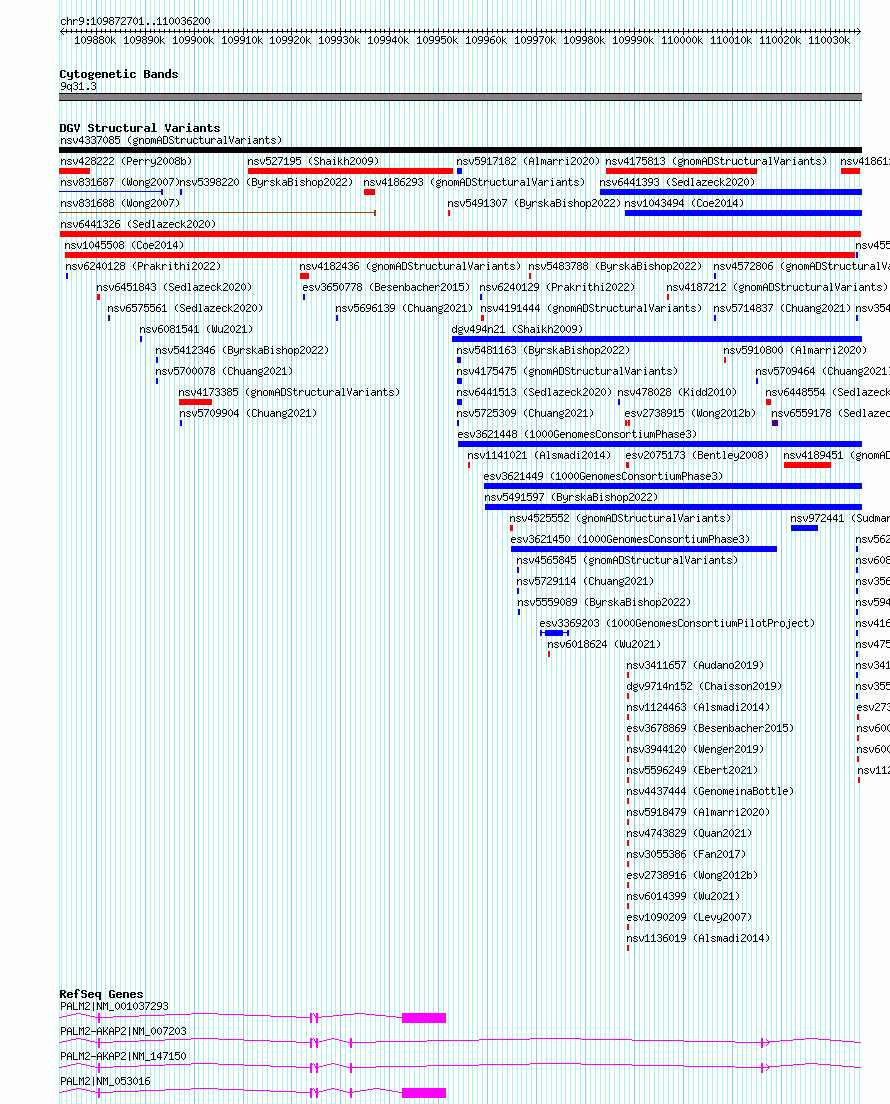Click ruler position 110000k

click(682, 41)
